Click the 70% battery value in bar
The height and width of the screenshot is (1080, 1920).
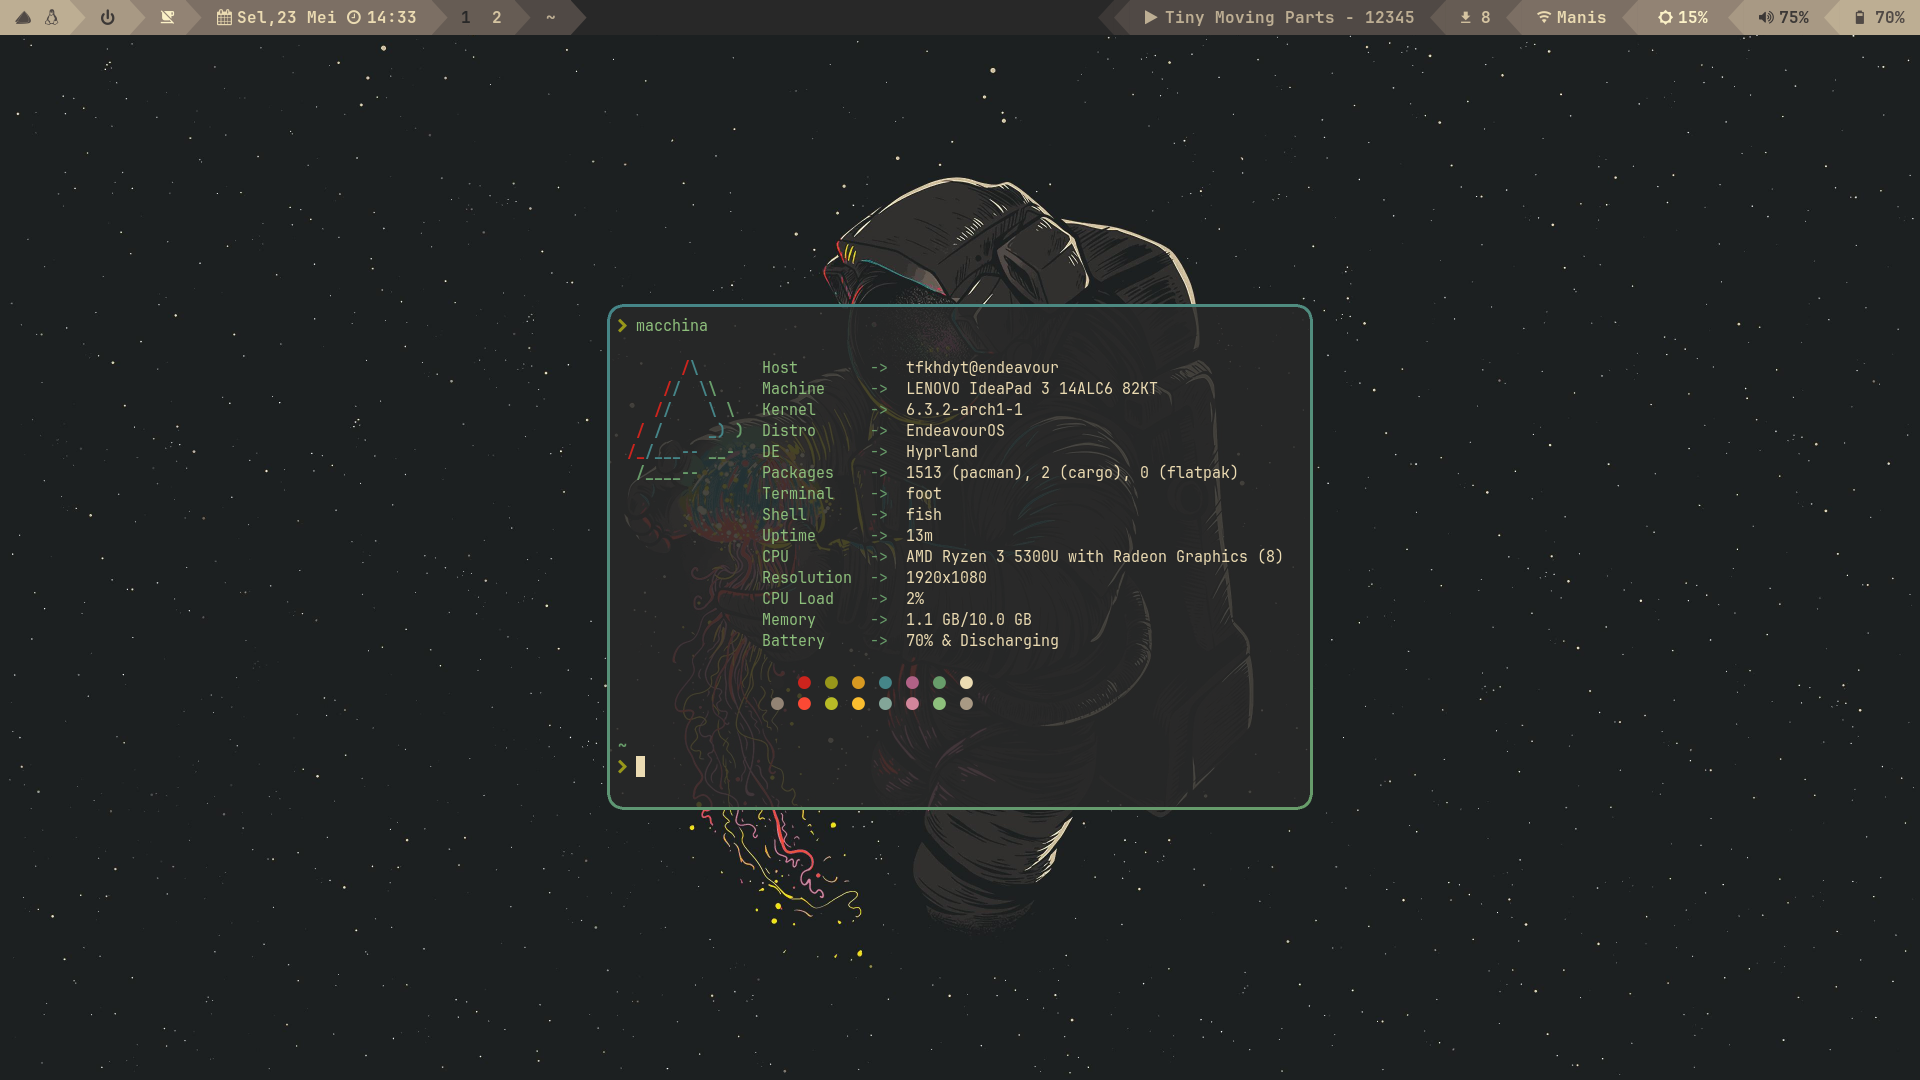(x=1890, y=17)
